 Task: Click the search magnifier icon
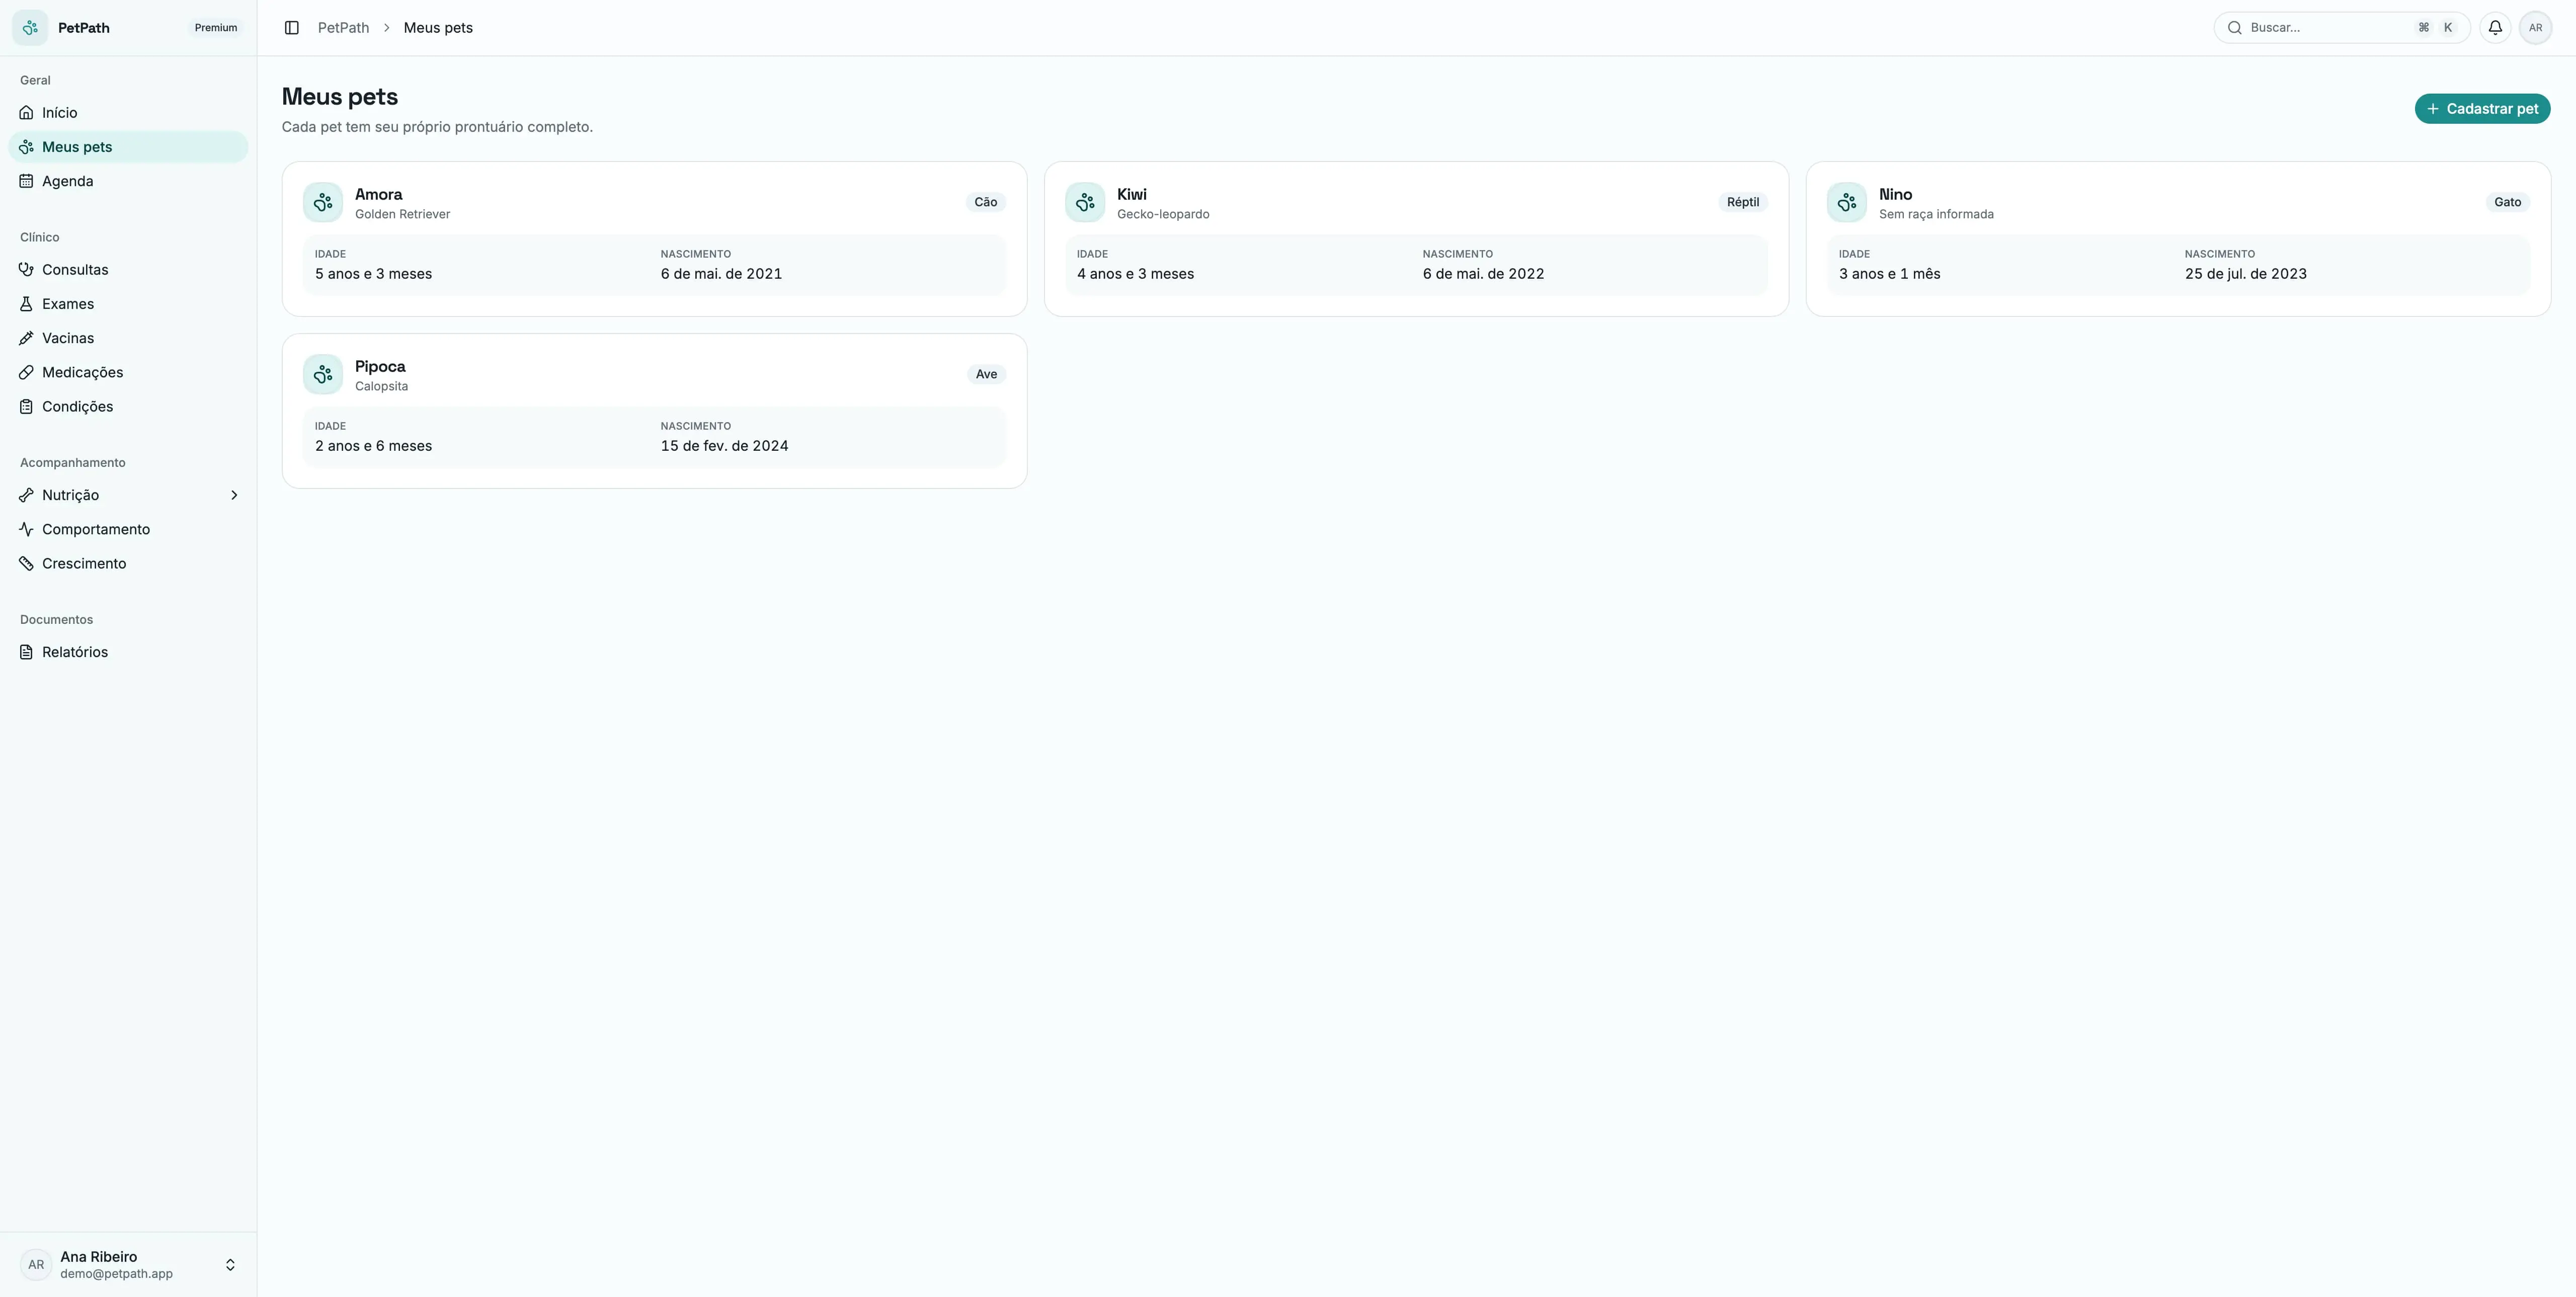pos(2235,28)
